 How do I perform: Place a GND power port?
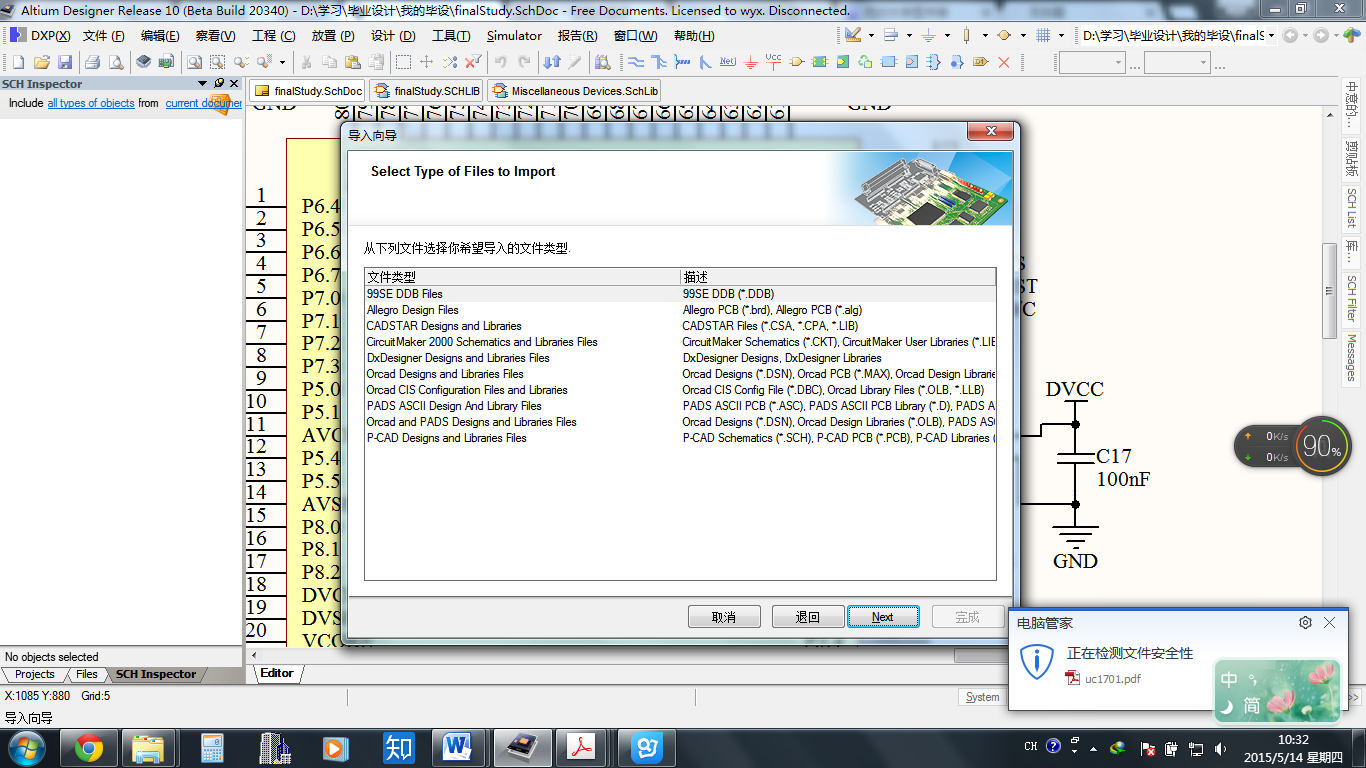tap(751, 62)
